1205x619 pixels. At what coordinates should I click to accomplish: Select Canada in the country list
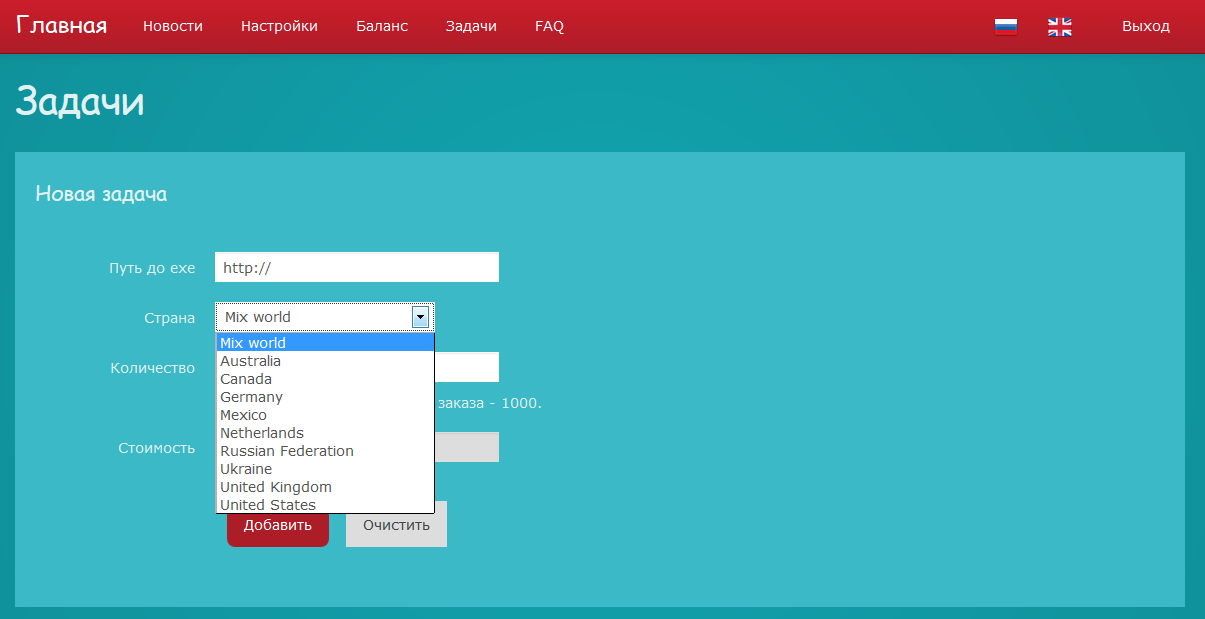coord(325,379)
